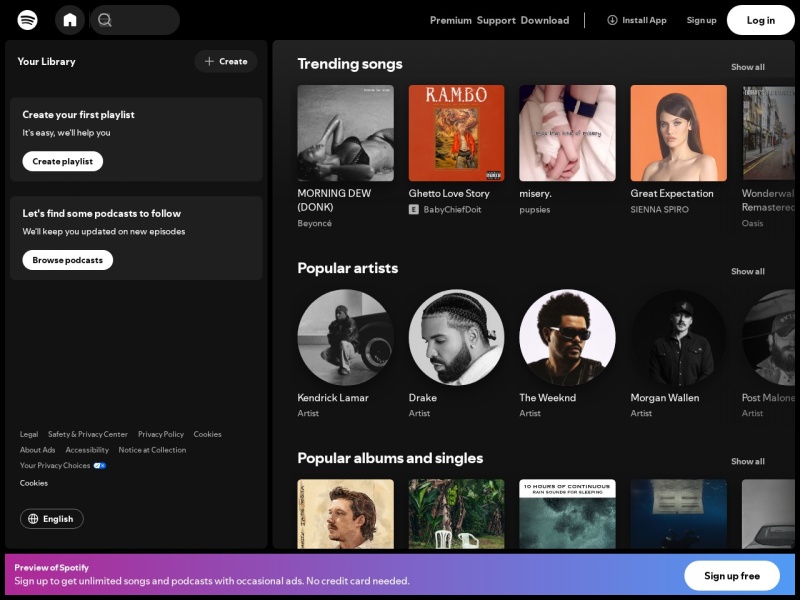Open misery. song cover art
Screen dimensions: 800x600
click(x=567, y=133)
